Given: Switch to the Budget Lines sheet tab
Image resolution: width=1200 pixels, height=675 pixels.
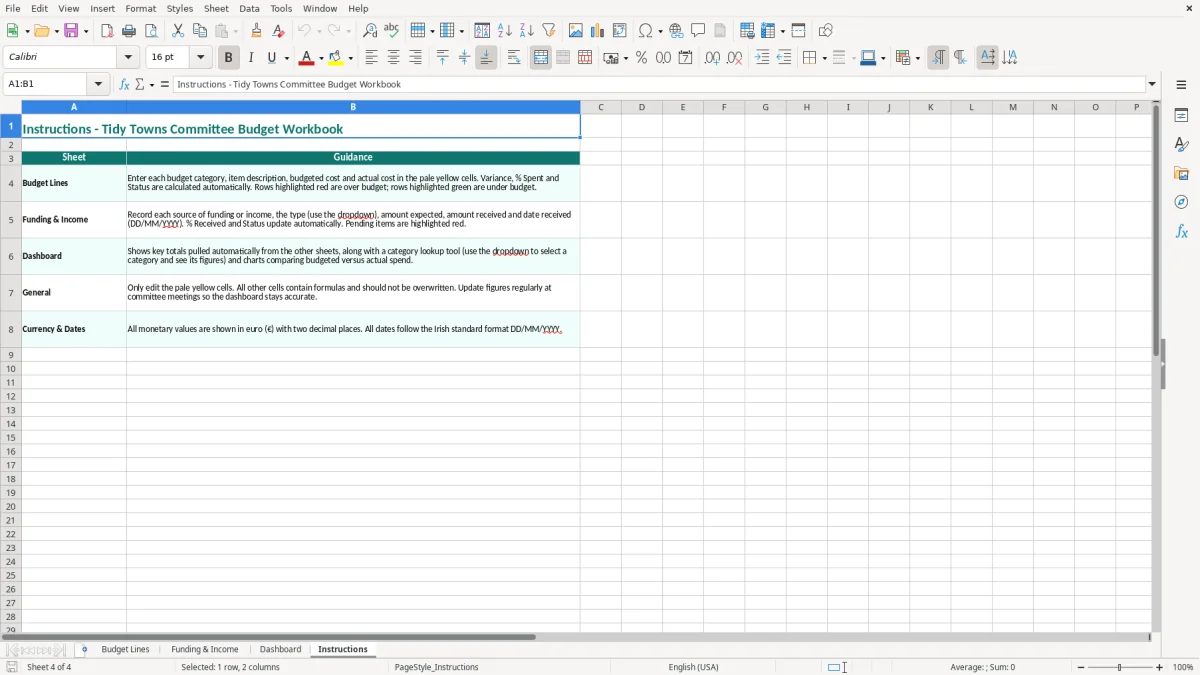Looking at the screenshot, I should coord(125,650).
